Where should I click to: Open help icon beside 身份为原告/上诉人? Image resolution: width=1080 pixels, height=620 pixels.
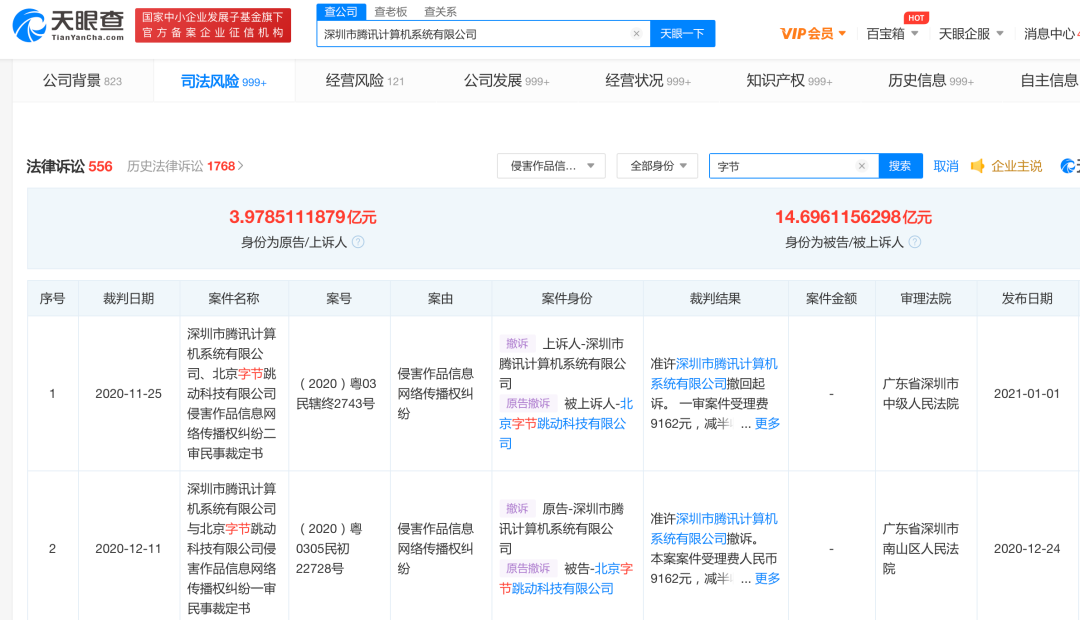pyautogui.click(x=358, y=242)
